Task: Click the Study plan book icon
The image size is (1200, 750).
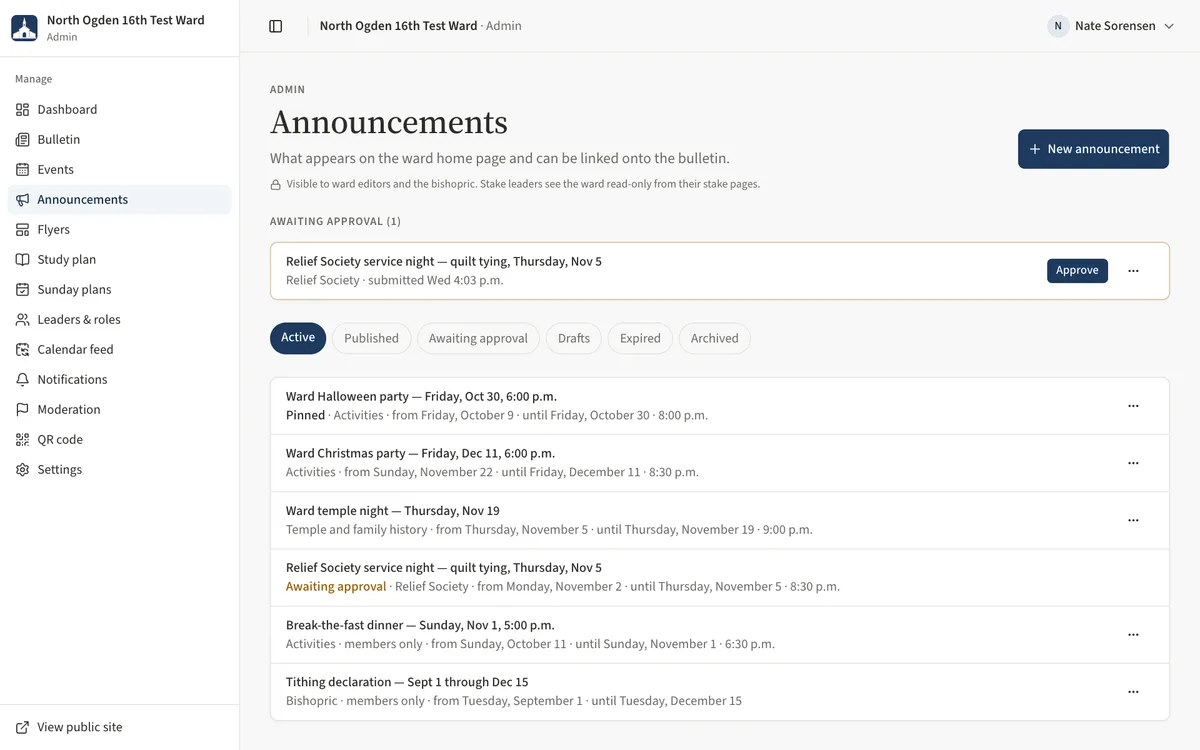Action: point(22,260)
